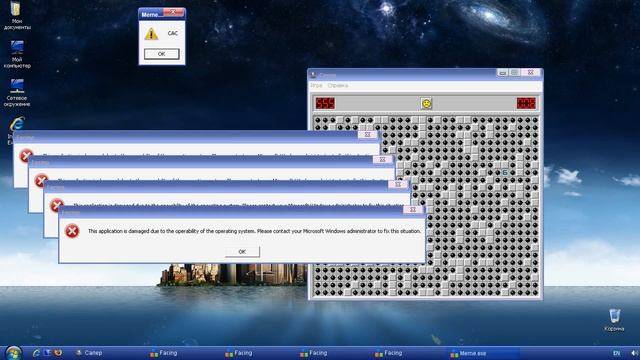Viewport: 640px width, 360px height.
Task: Launch Internet Explorer from quick launch
Action: (36, 353)
